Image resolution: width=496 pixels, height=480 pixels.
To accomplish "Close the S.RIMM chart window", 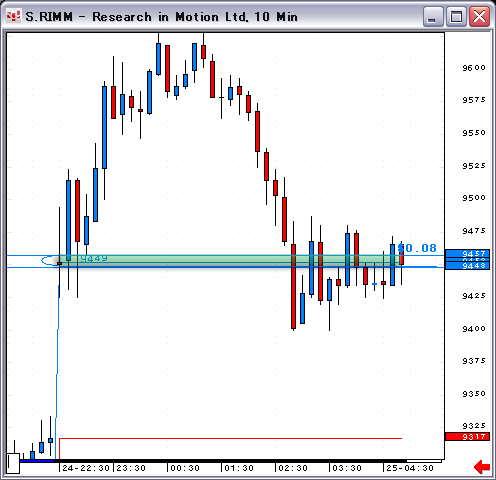I will 479,16.
